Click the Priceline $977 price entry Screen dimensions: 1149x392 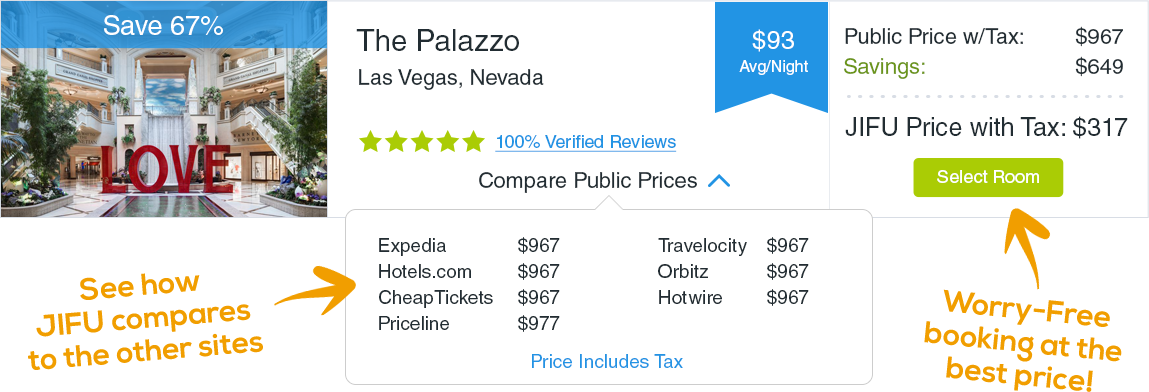[469, 324]
